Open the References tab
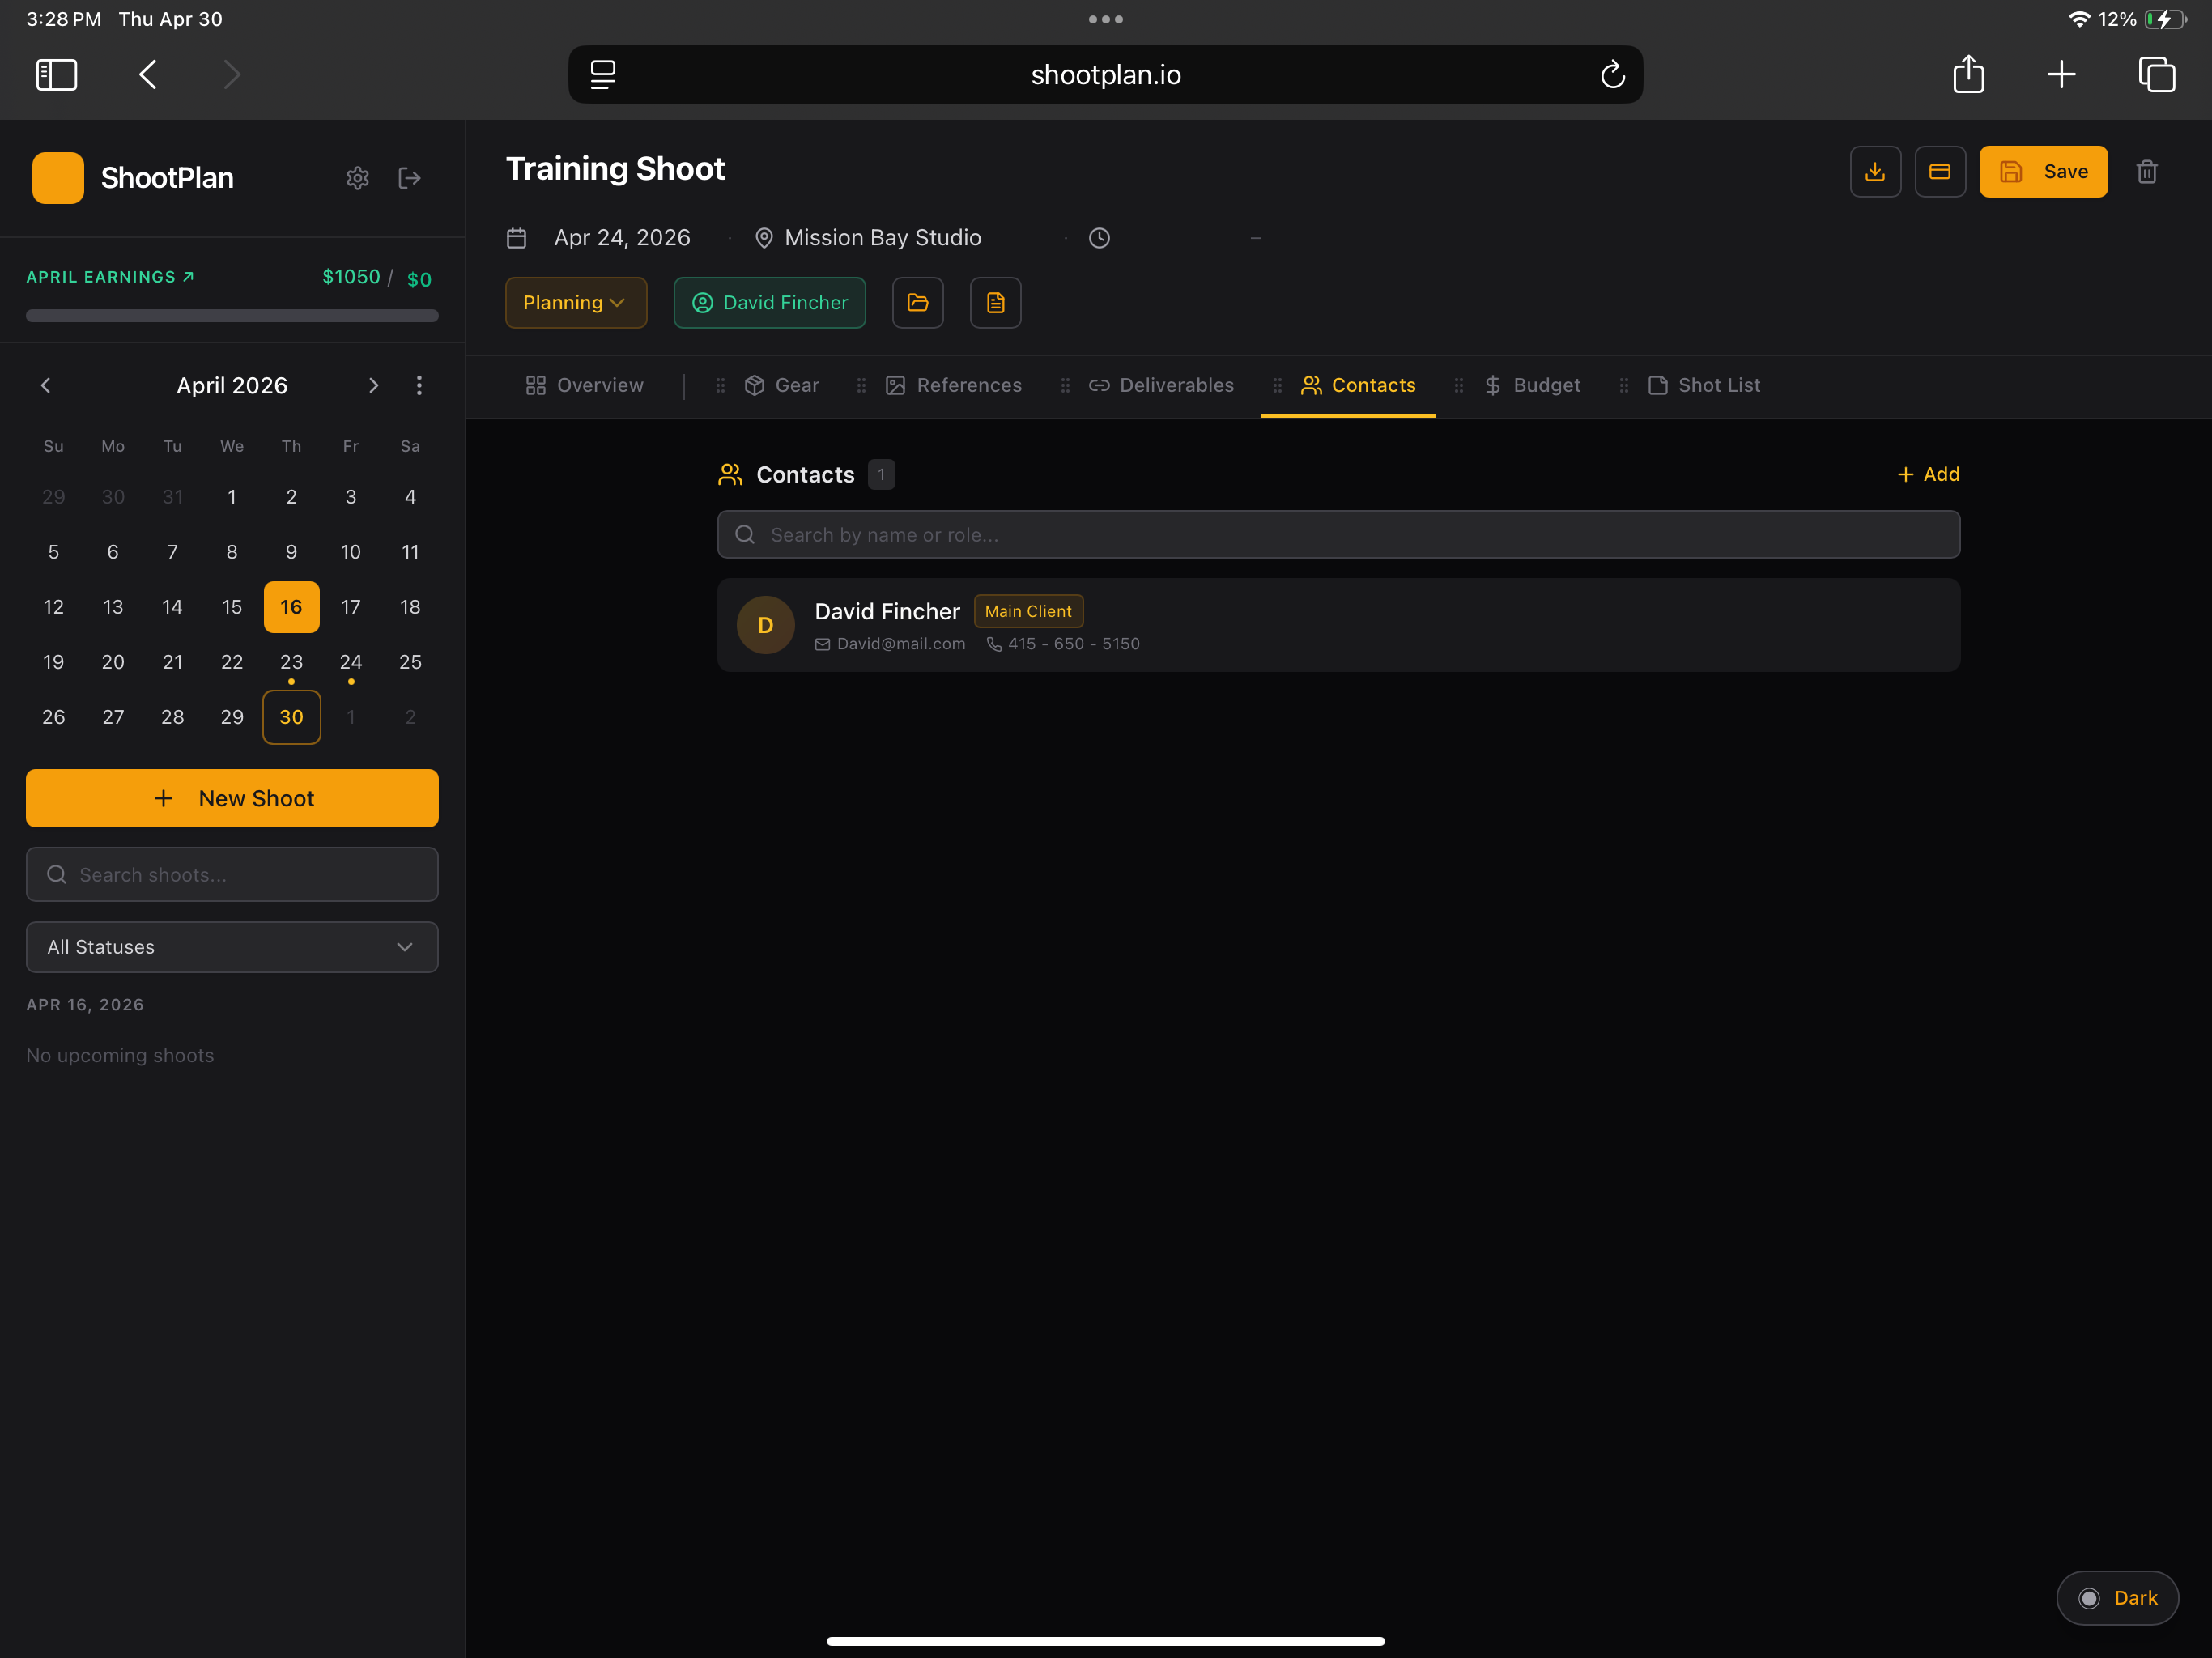Image resolution: width=2212 pixels, height=1658 pixels. click(954, 386)
